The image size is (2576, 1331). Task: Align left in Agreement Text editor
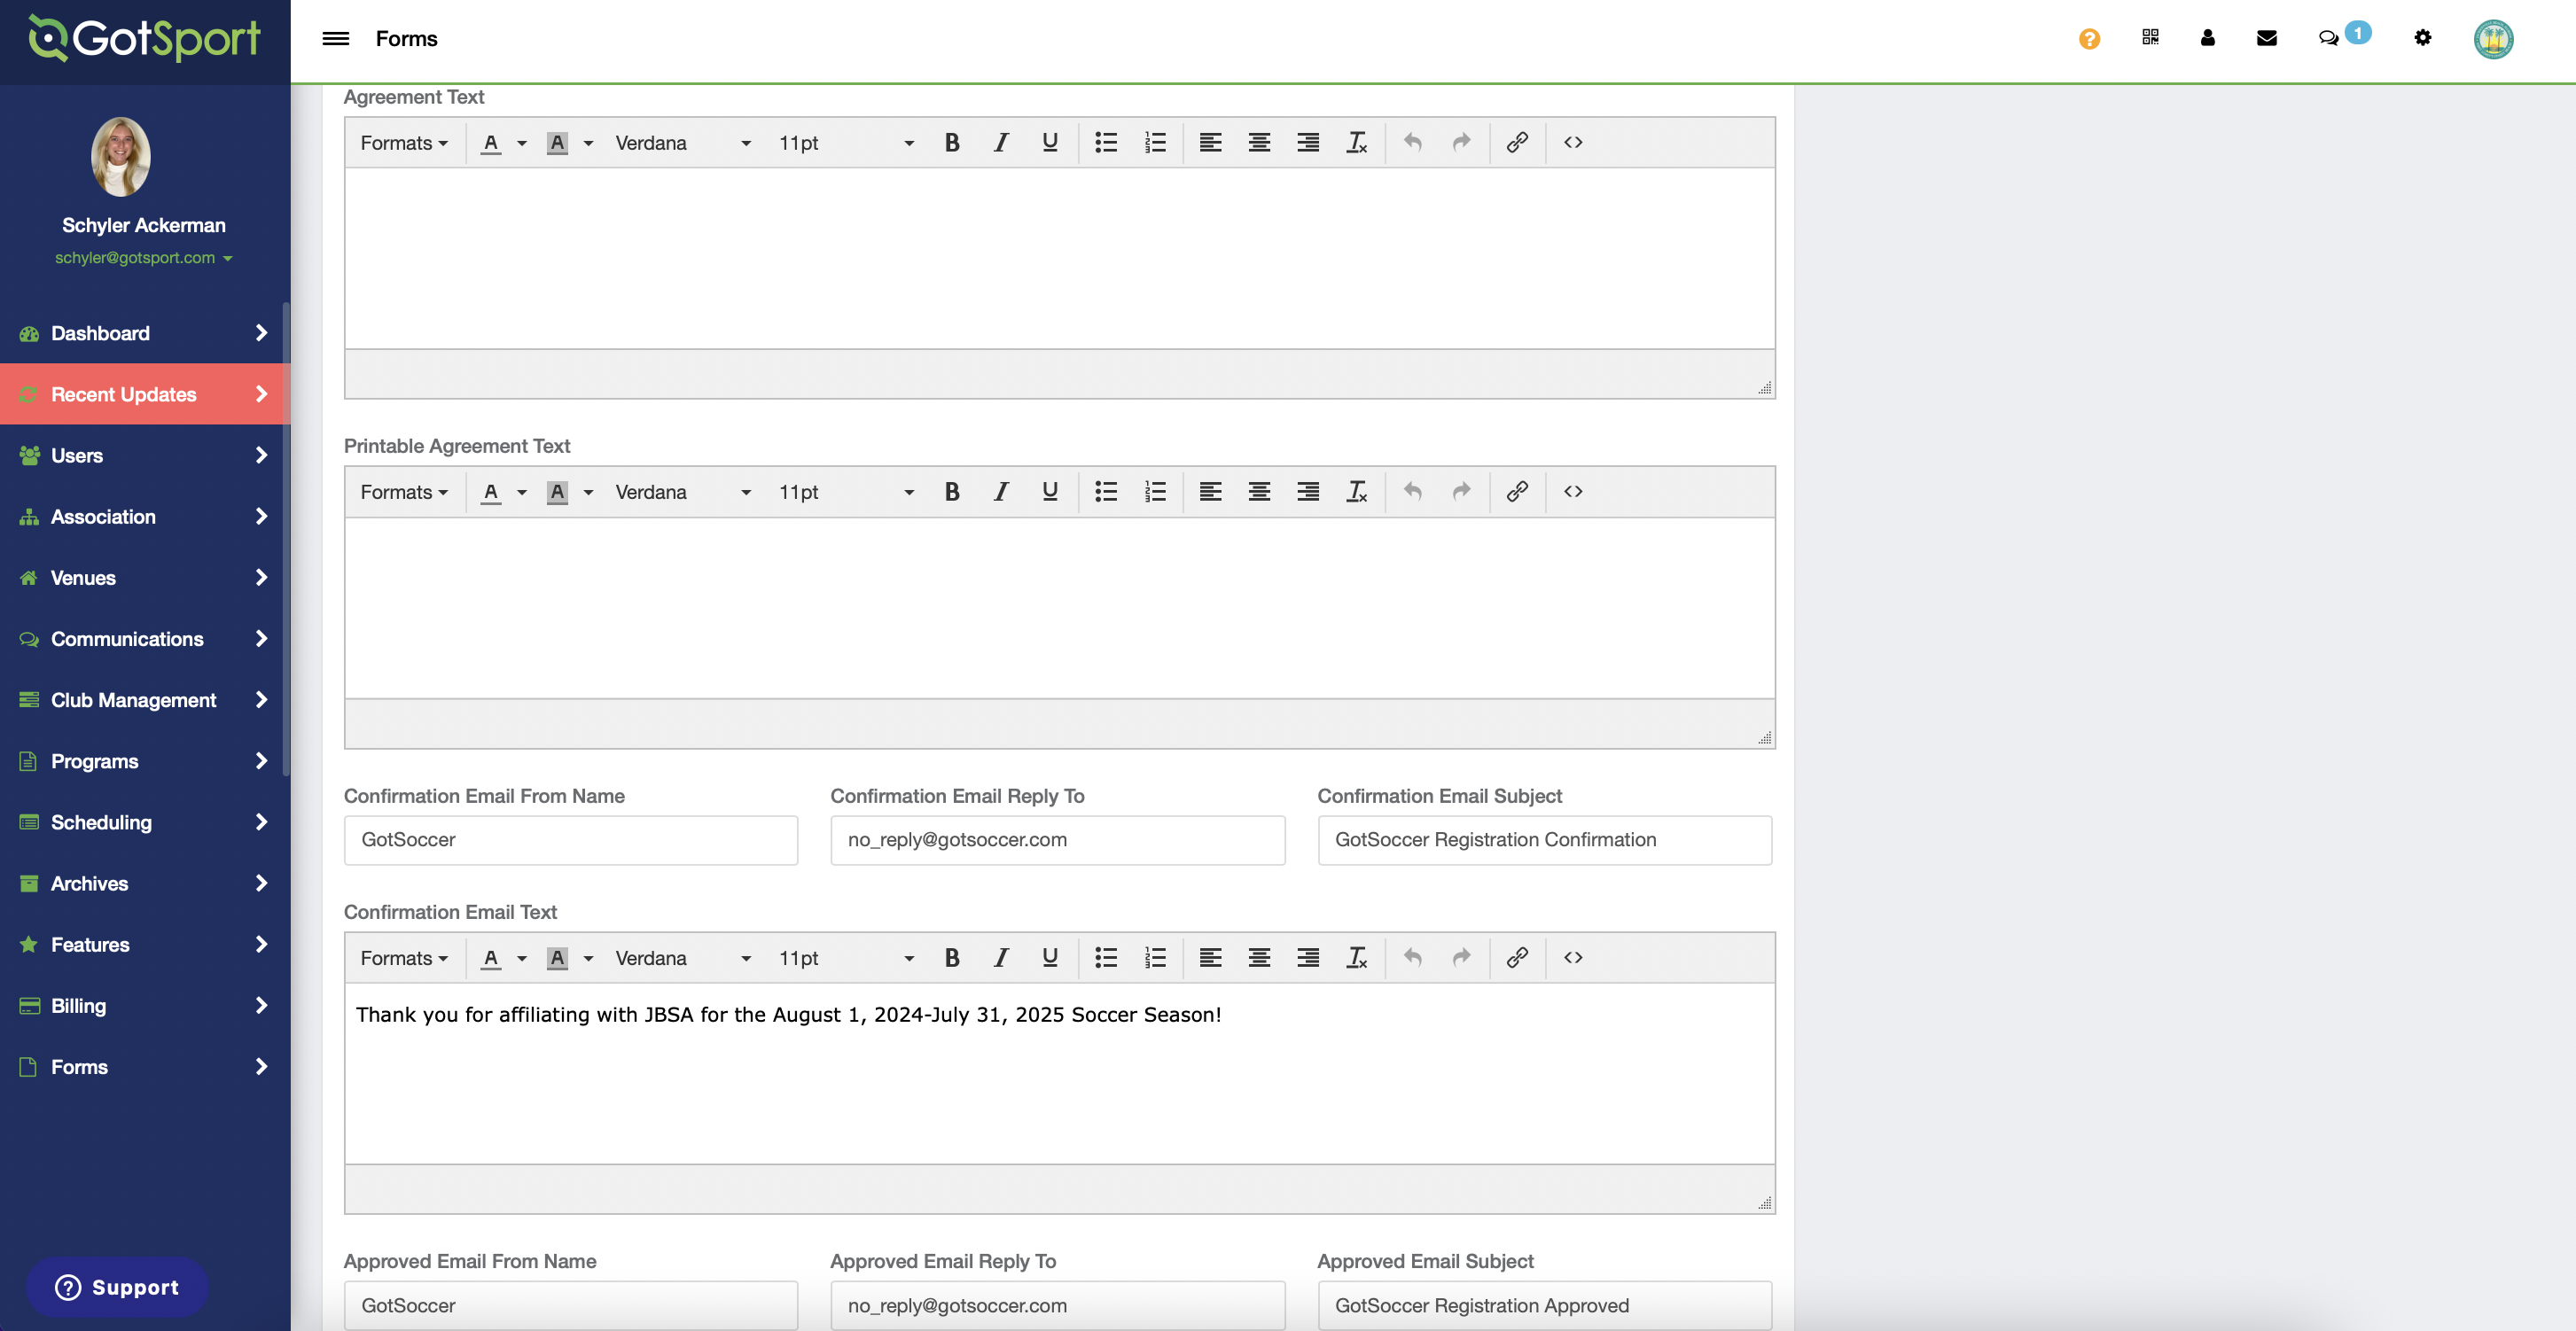1210,143
